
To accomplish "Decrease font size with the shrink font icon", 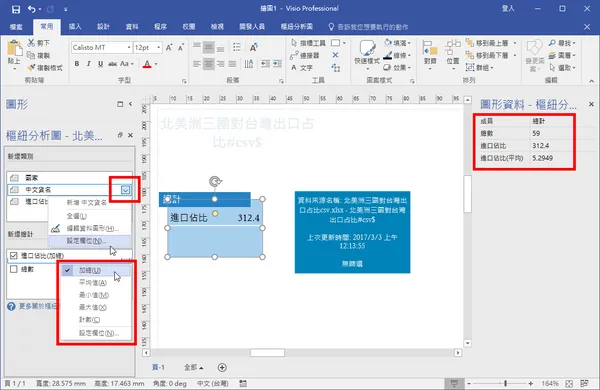I will [x=181, y=47].
